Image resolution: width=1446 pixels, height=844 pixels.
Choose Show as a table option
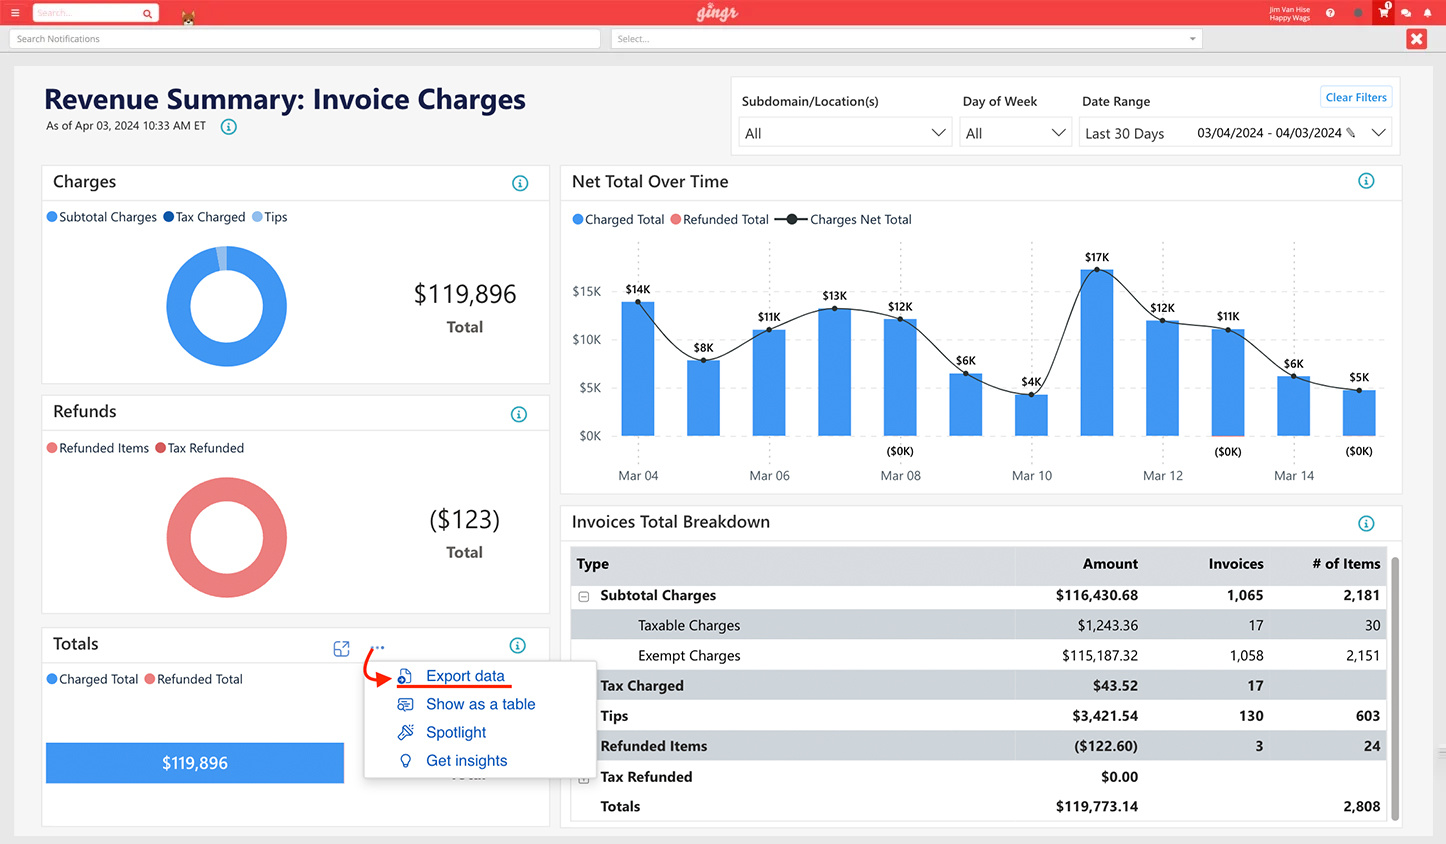coord(480,704)
